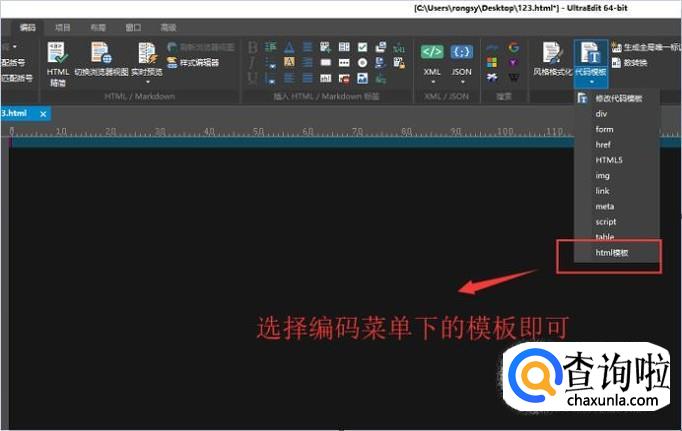Image resolution: width=682 pixels, height=431 pixels.
Task: Select the img template entry
Action: point(617,176)
